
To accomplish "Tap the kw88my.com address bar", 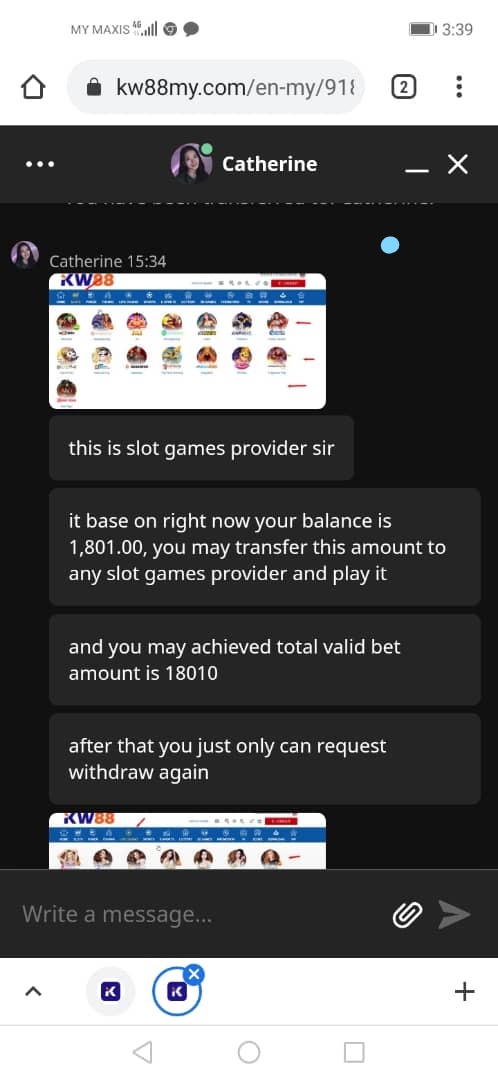I will pyautogui.click(x=216, y=87).
